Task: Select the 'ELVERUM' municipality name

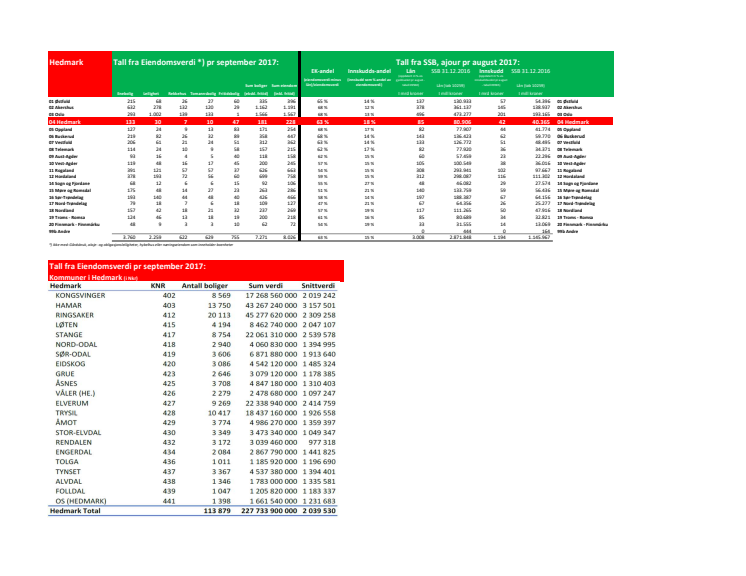Action: (72, 403)
